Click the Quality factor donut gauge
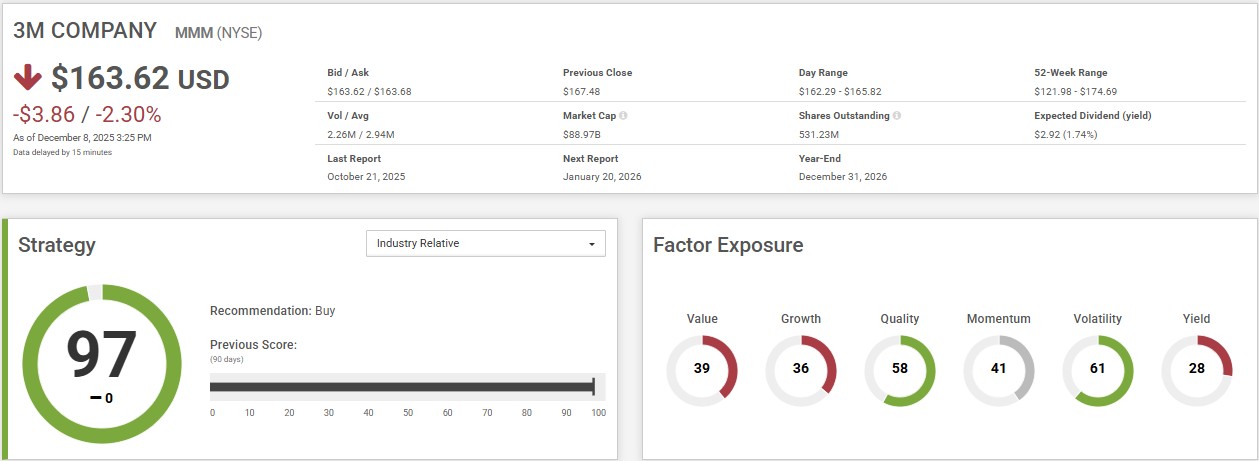The image size is (1259, 461). (x=899, y=370)
